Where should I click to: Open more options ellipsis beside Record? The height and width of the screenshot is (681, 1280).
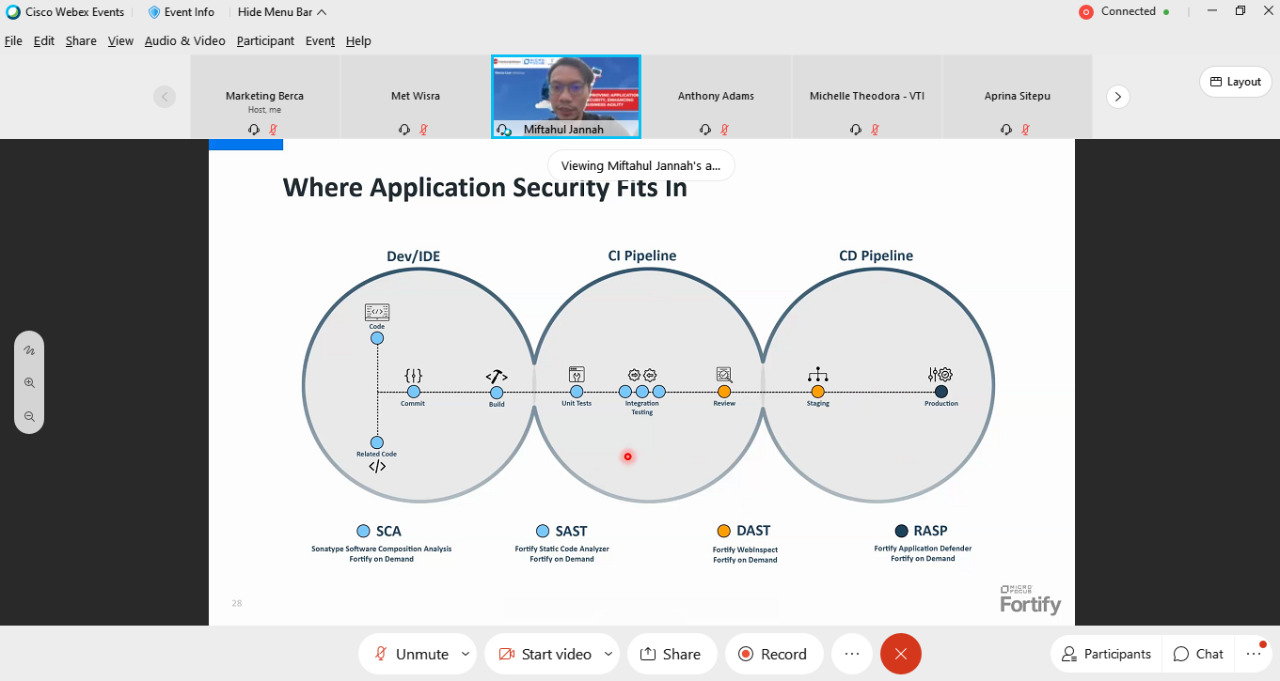pos(852,654)
